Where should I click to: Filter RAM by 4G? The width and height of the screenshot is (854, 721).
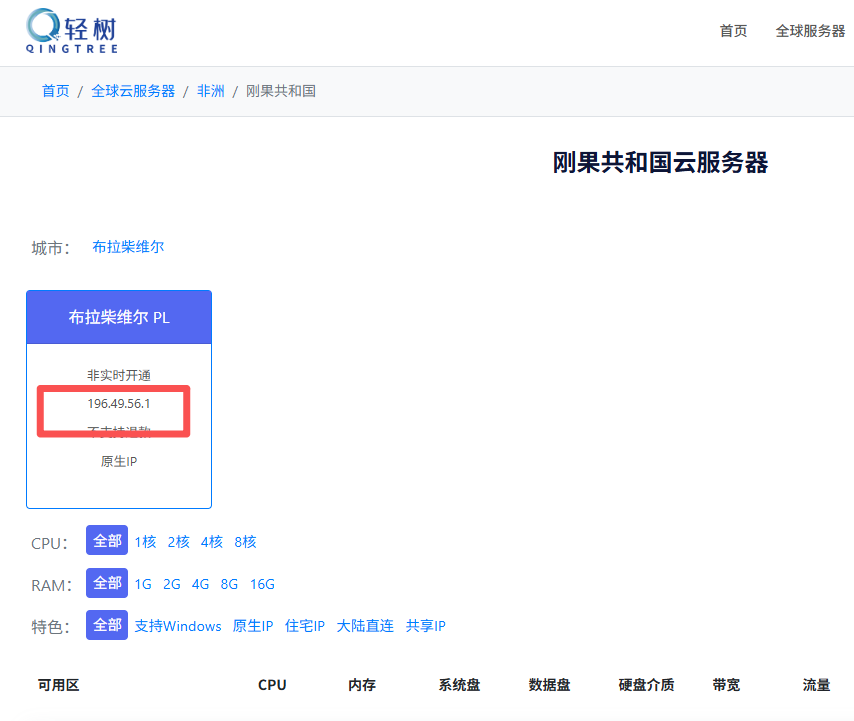[200, 584]
